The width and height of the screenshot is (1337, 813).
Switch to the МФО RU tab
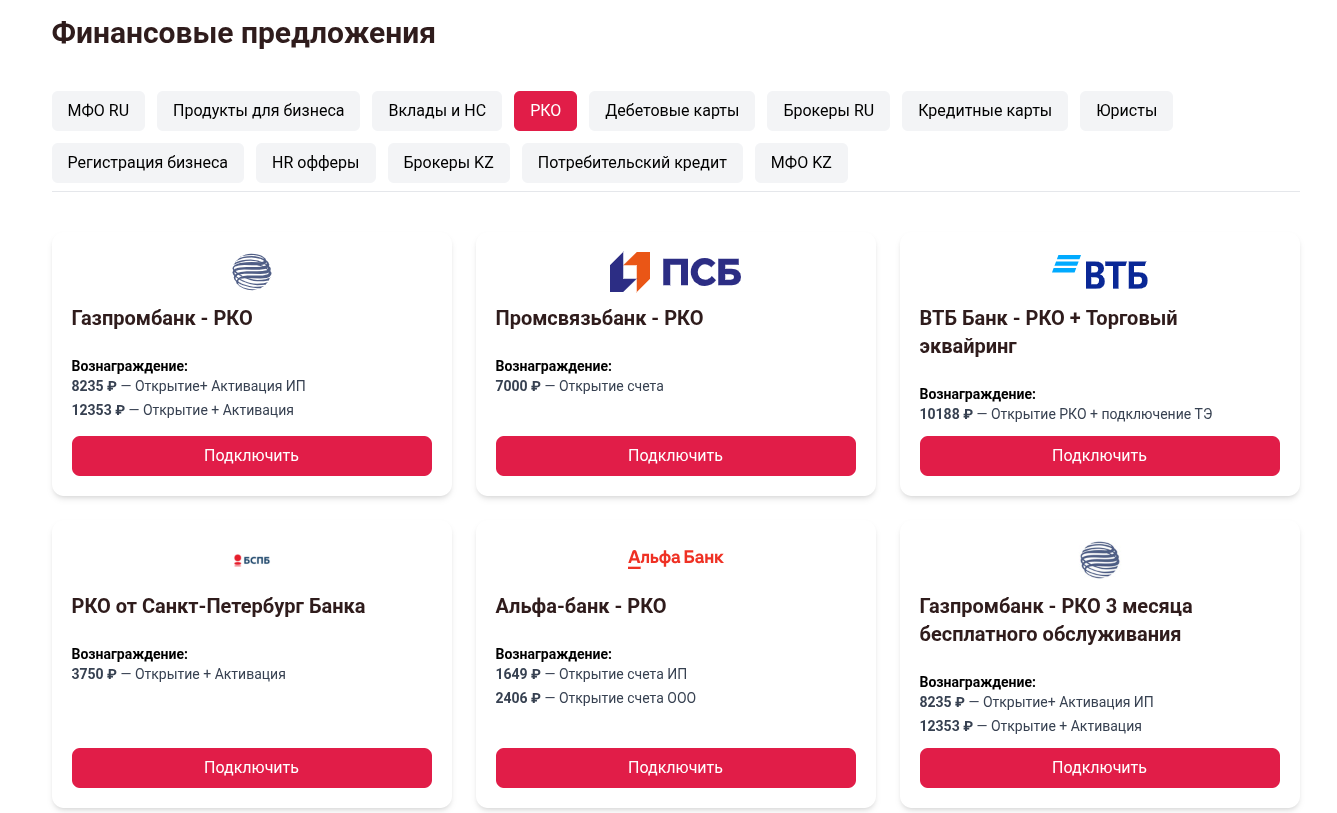[x=98, y=111]
